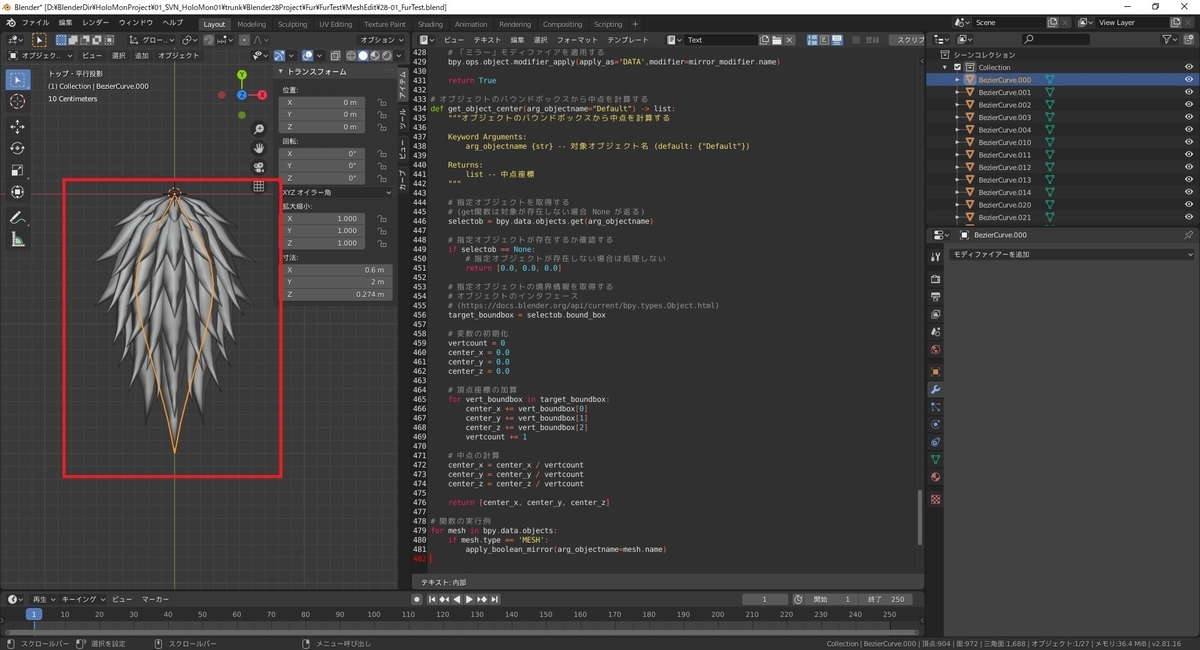Screen dimensions: 1200x650
Task: Click the Z dimension field showing 0.274 m
Action: (334, 295)
